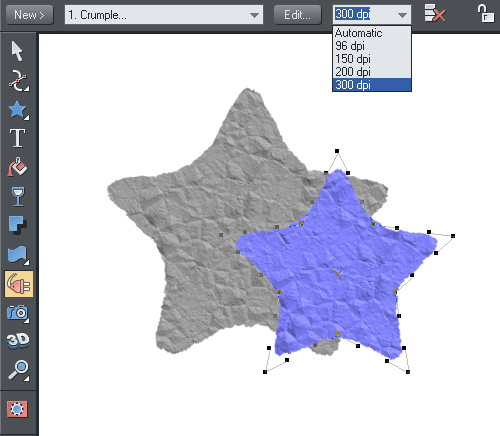This screenshot has height=436, width=500.
Task: Pick the Fill bucket tool
Action: 17,167
